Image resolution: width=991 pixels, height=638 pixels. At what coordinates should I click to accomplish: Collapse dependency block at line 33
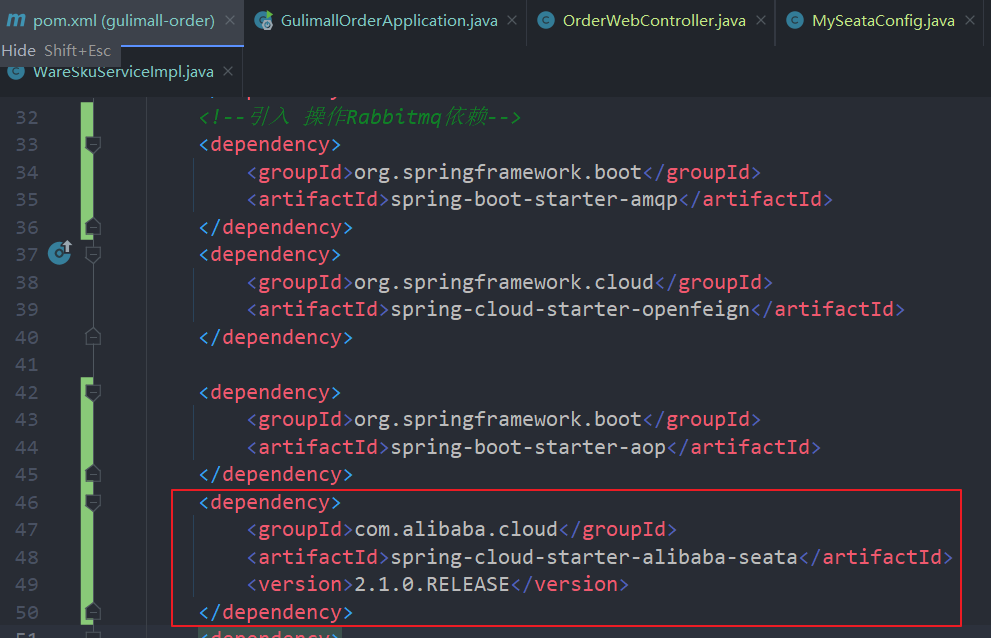(93, 144)
